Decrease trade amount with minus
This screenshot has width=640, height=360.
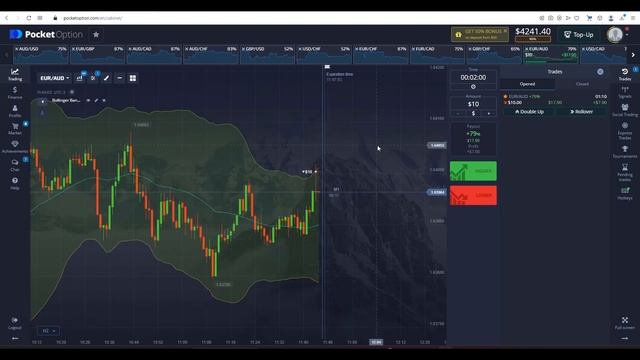[x=458, y=113]
